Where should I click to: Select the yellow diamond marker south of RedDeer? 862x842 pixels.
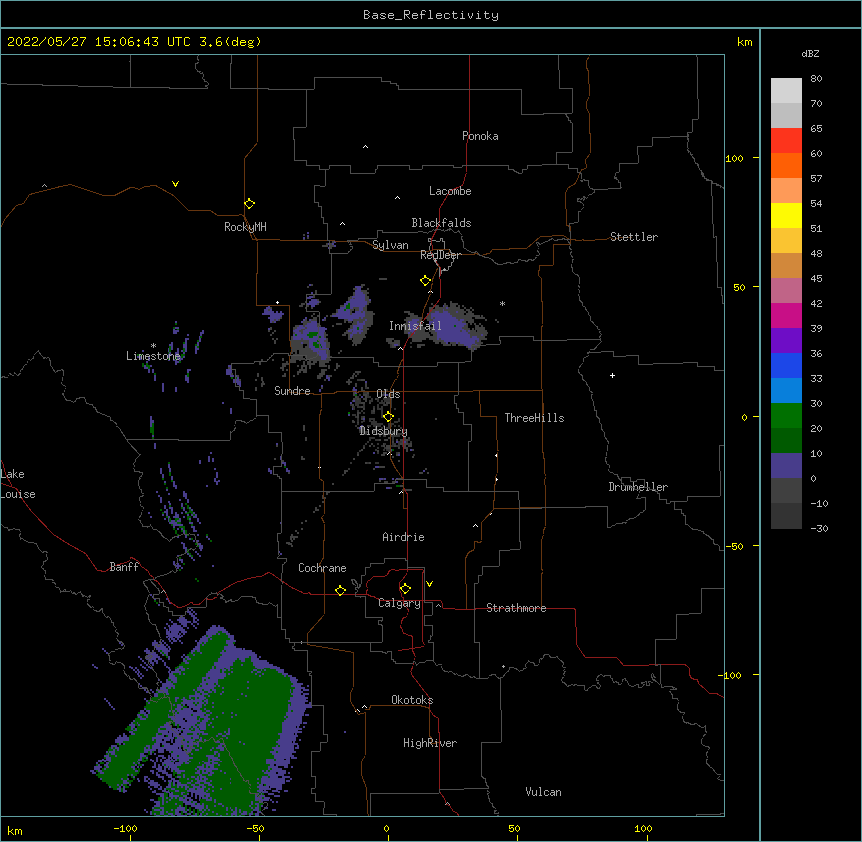[425, 281]
